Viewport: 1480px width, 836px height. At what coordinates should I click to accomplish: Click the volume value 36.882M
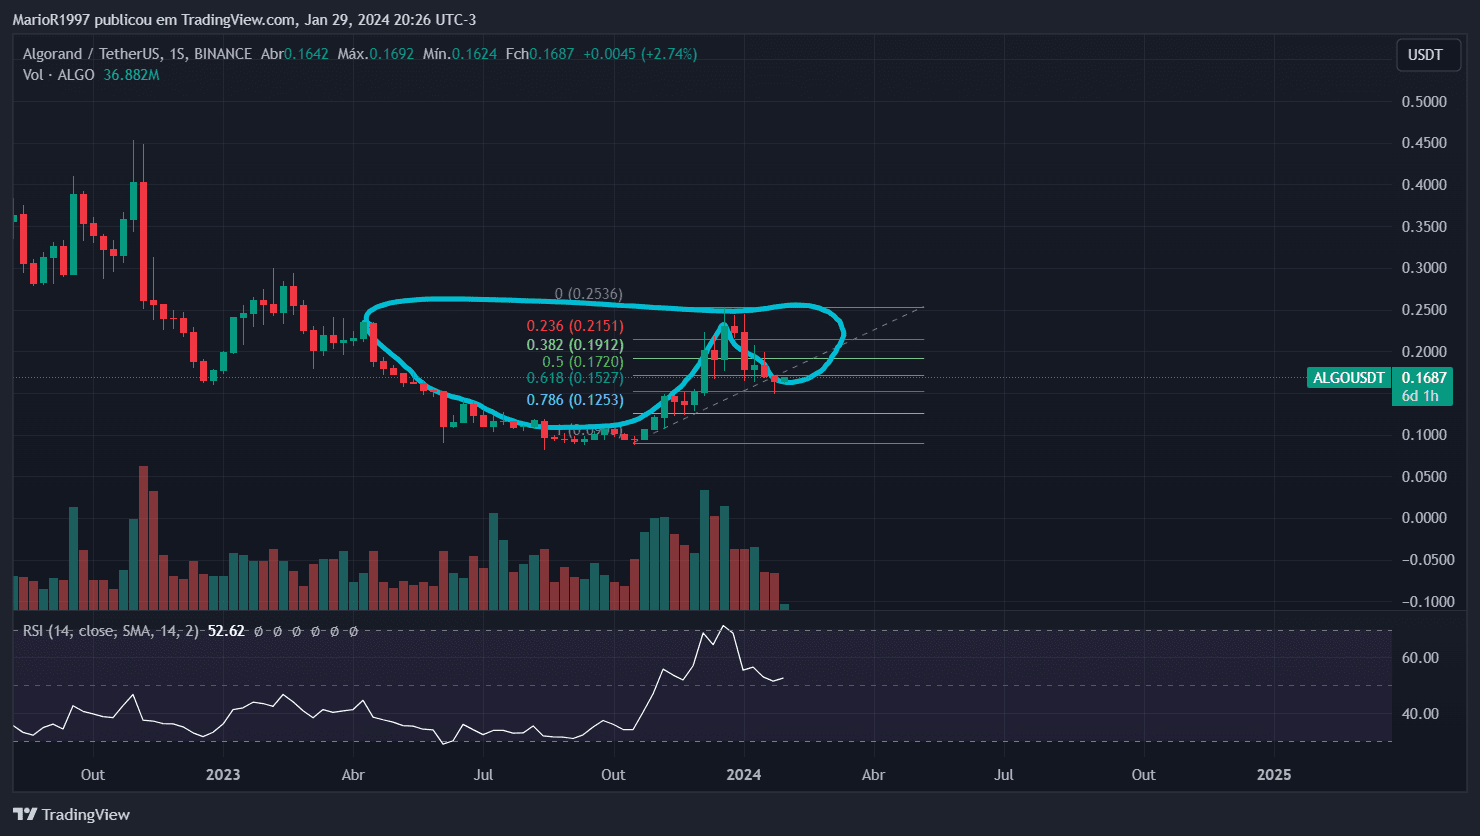(132, 75)
